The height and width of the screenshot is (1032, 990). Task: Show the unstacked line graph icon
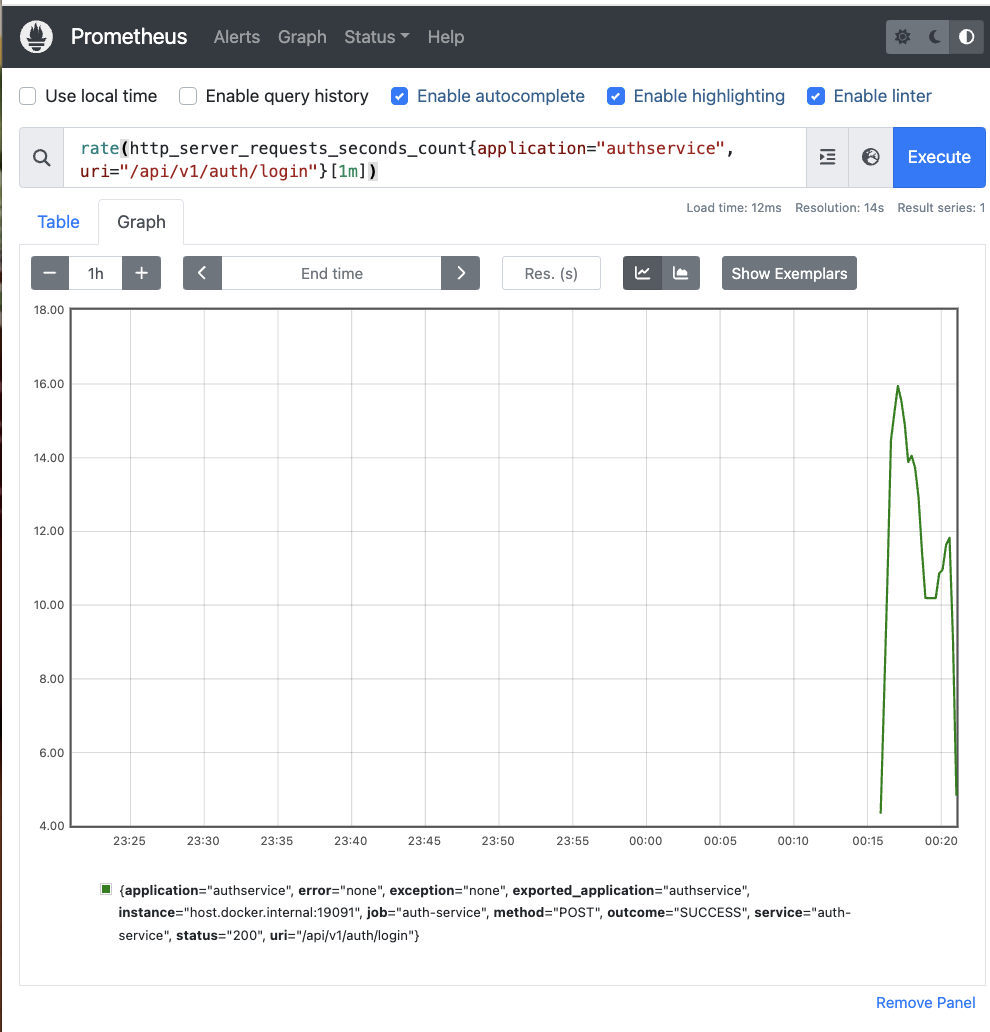click(x=642, y=273)
